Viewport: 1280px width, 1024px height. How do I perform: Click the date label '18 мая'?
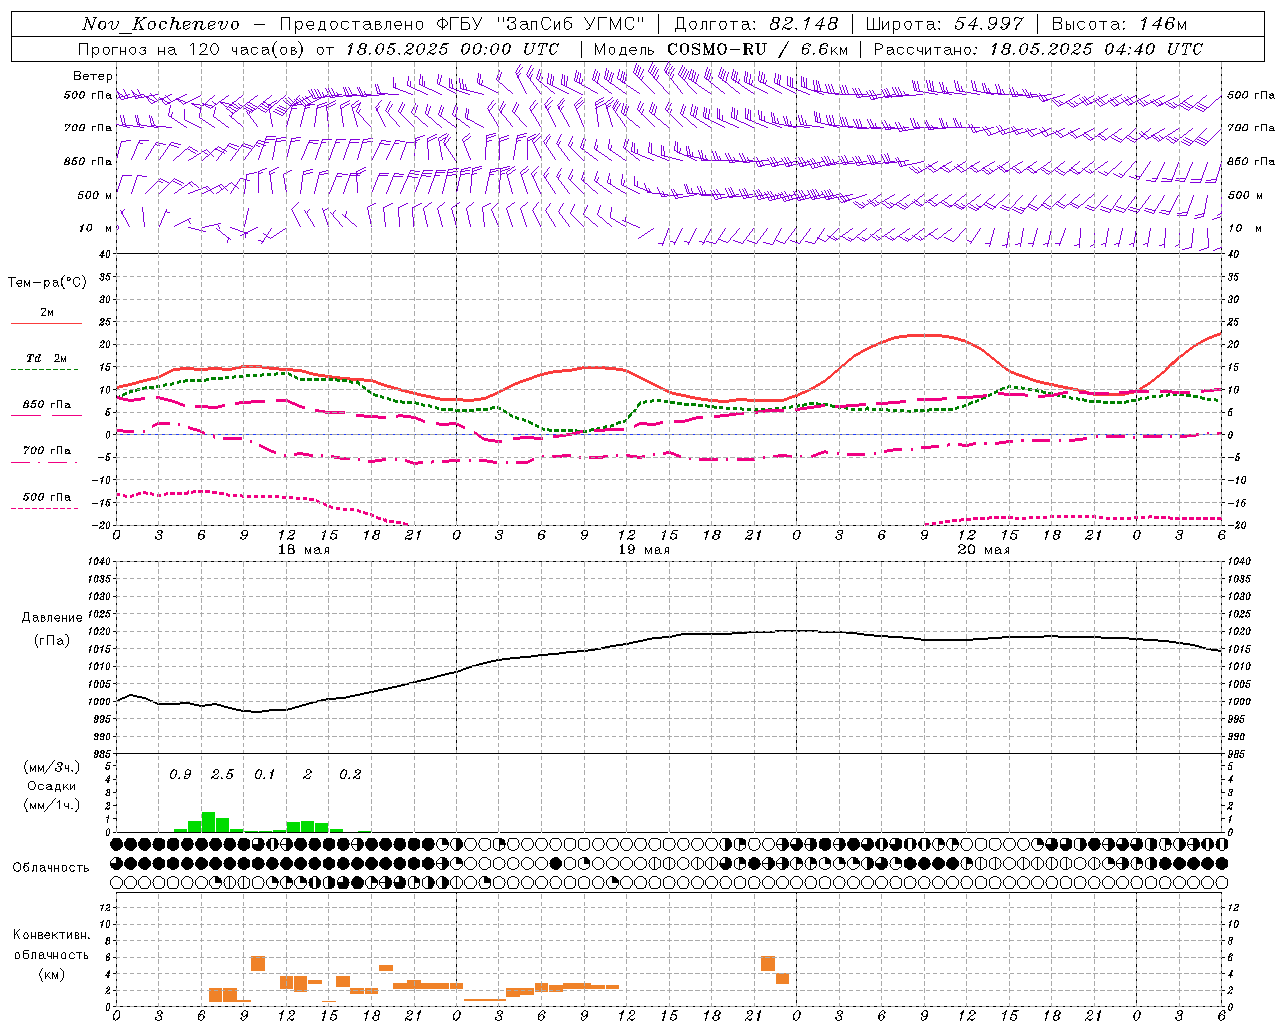(304, 550)
